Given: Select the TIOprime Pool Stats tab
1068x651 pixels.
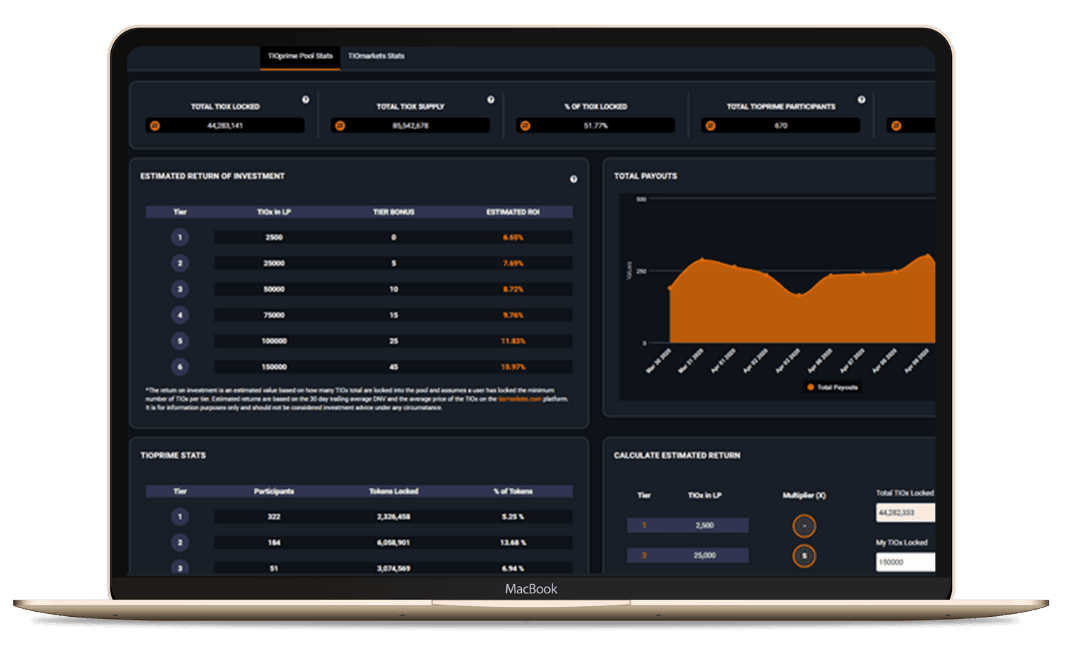Looking at the screenshot, I should 299,56.
